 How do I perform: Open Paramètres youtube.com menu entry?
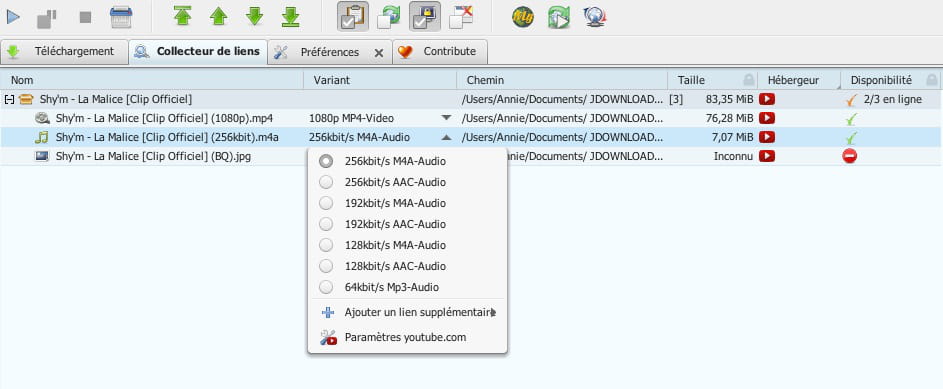click(x=407, y=337)
